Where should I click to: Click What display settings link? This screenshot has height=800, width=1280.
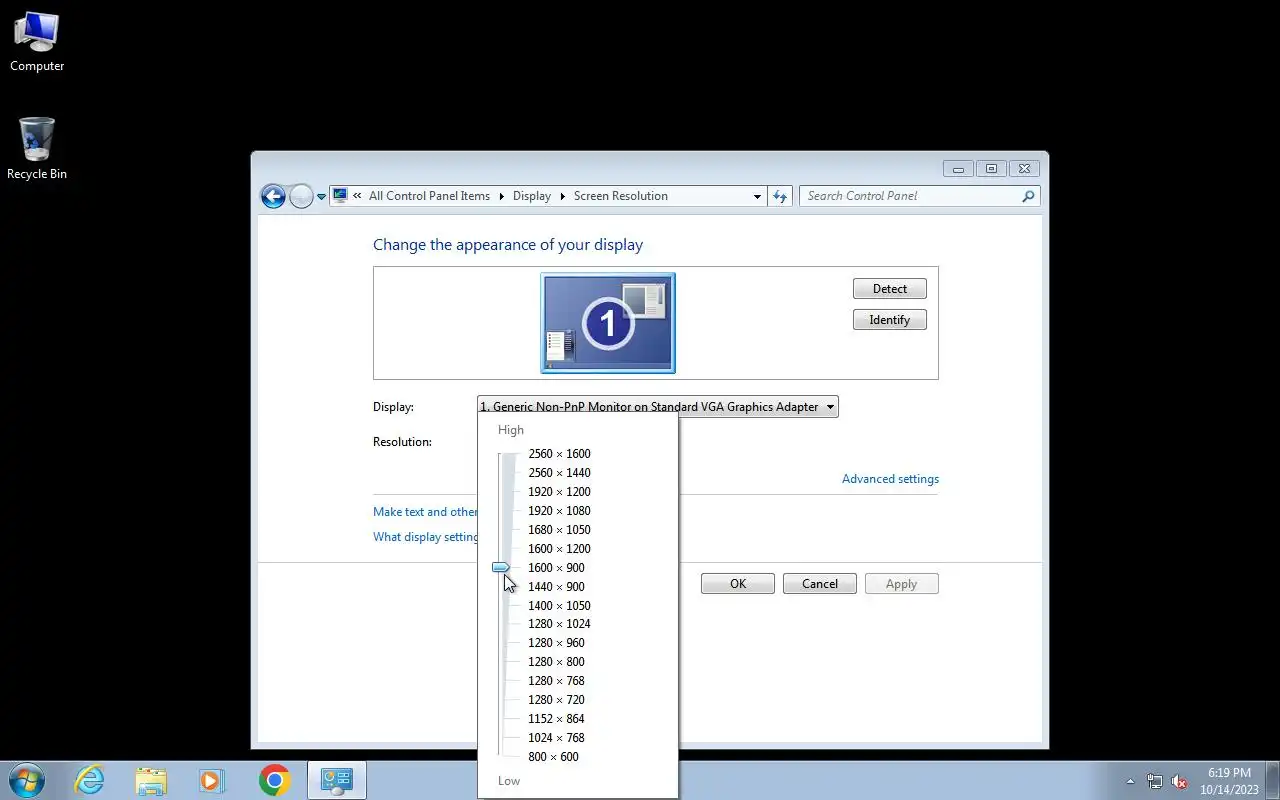425,537
